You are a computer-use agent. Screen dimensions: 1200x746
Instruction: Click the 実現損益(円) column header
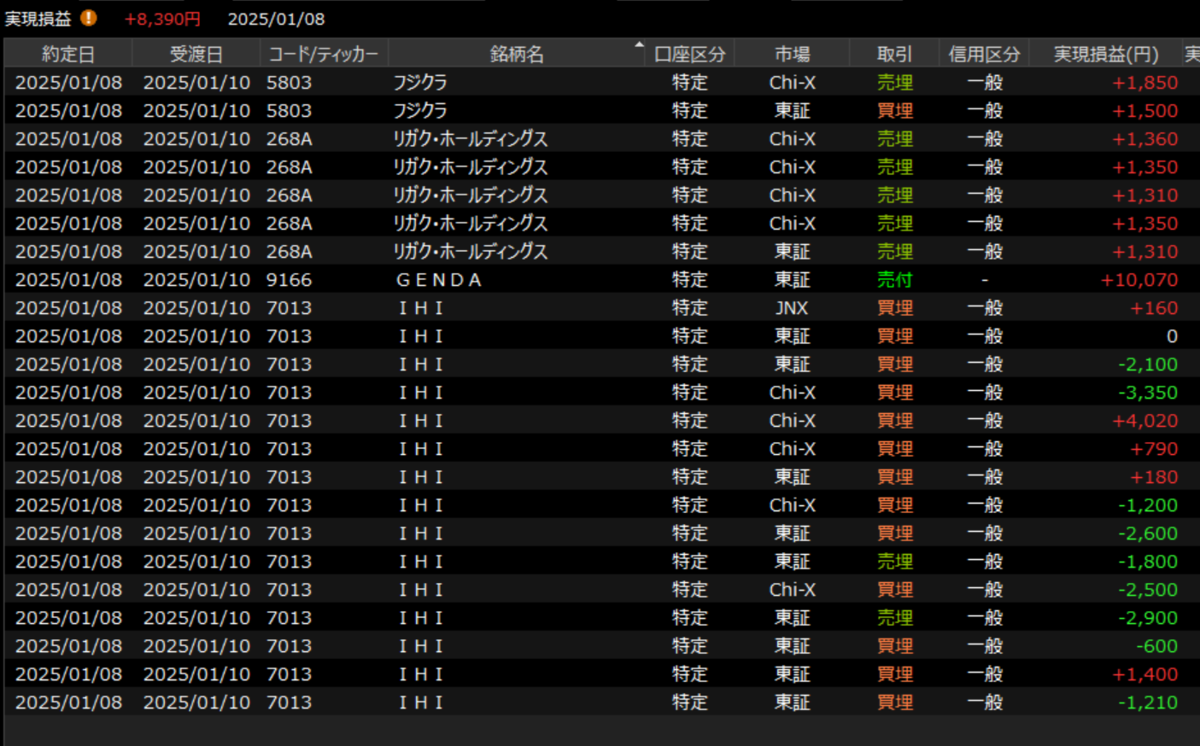tap(1105, 54)
